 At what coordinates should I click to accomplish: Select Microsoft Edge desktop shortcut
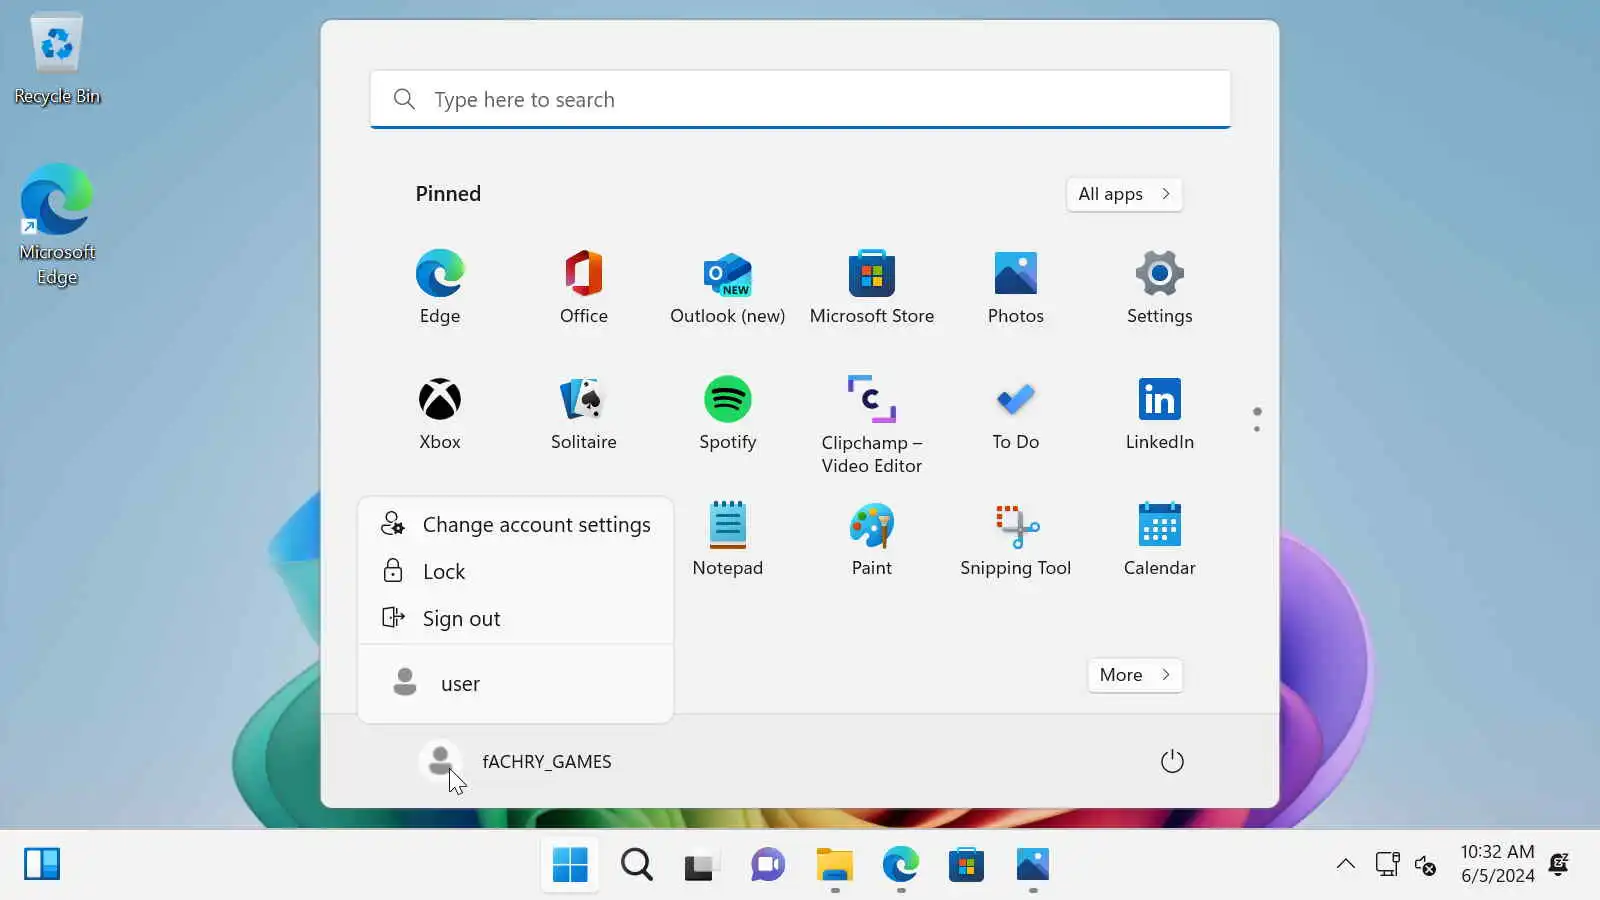(x=57, y=226)
